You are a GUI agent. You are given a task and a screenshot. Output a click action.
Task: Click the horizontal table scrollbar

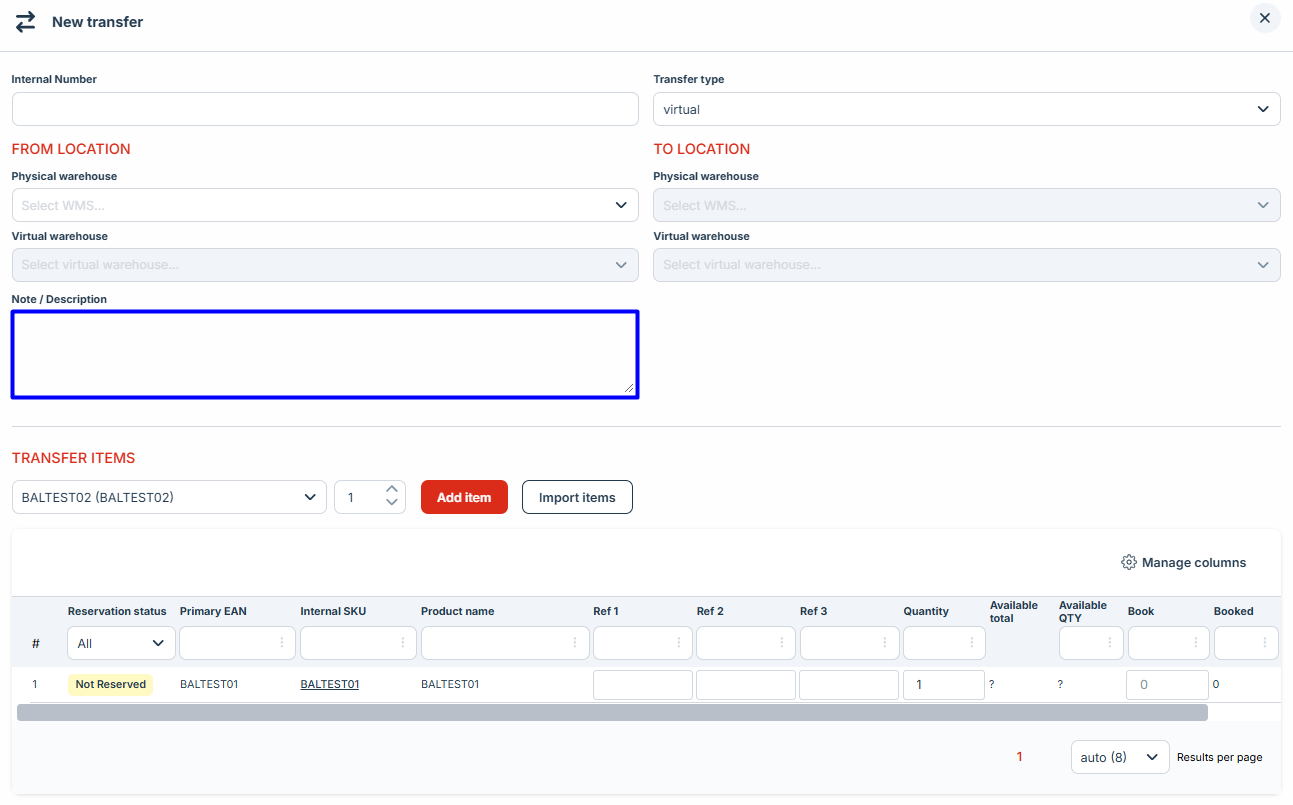[612, 713]
